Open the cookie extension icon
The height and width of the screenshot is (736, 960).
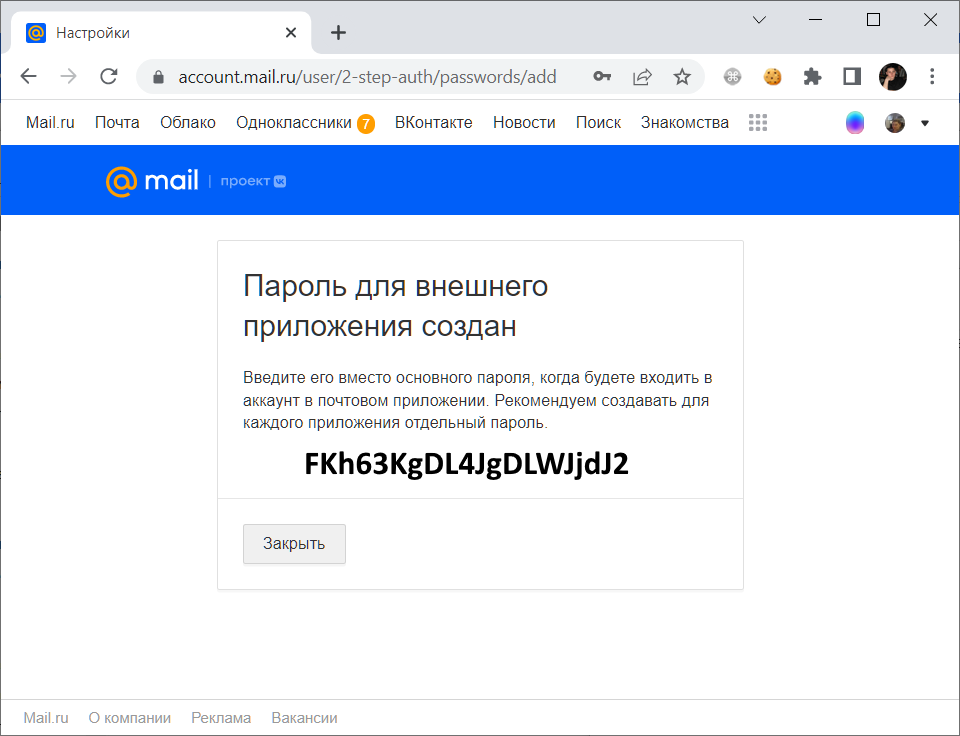772,76
